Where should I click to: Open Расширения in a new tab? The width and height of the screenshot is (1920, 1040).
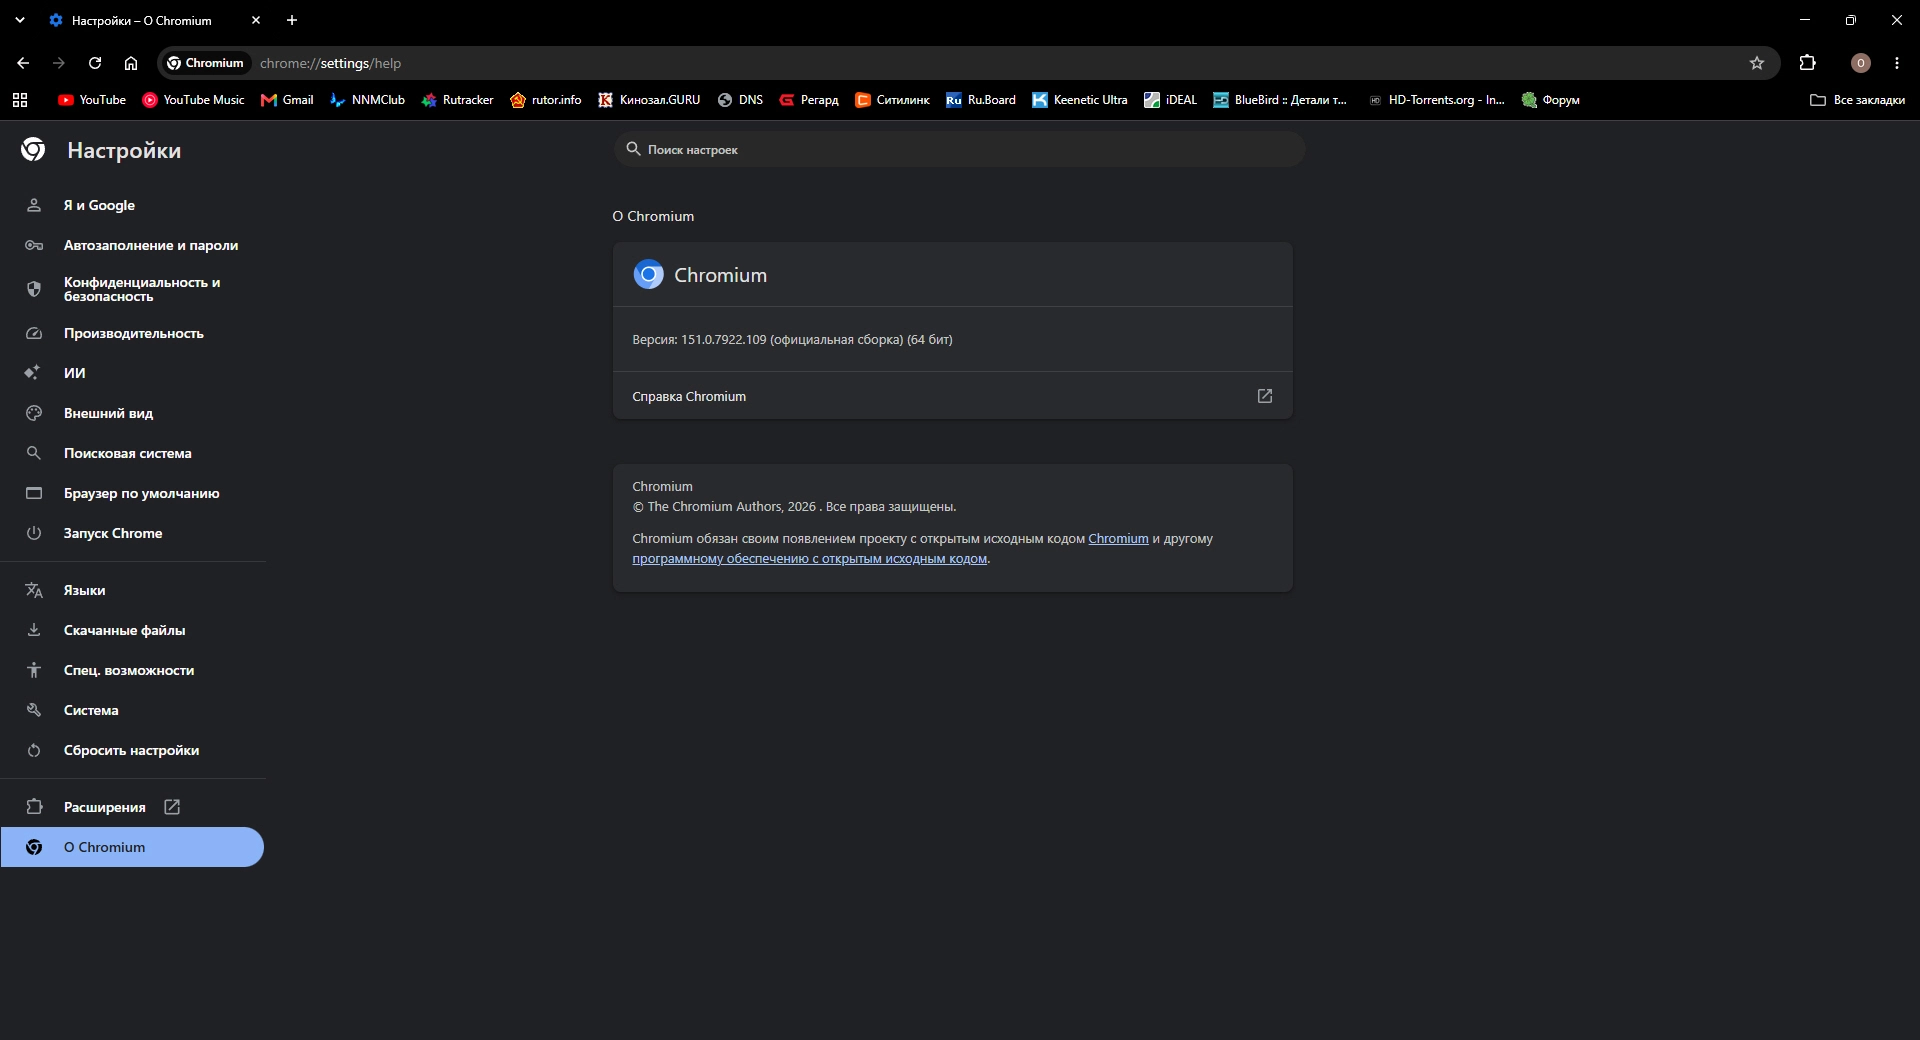[132, 807]
